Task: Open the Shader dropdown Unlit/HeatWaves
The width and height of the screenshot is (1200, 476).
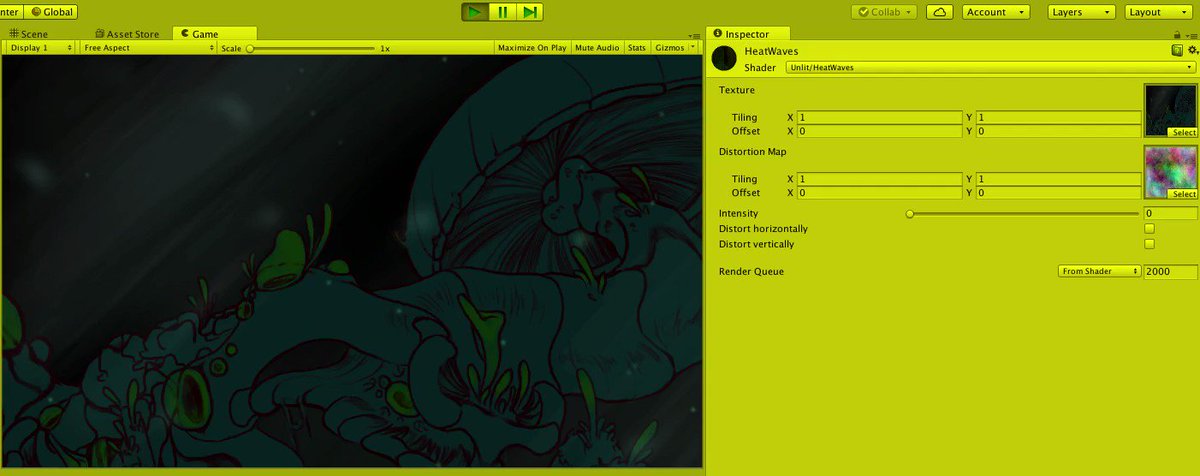Action: coord(990,67)
